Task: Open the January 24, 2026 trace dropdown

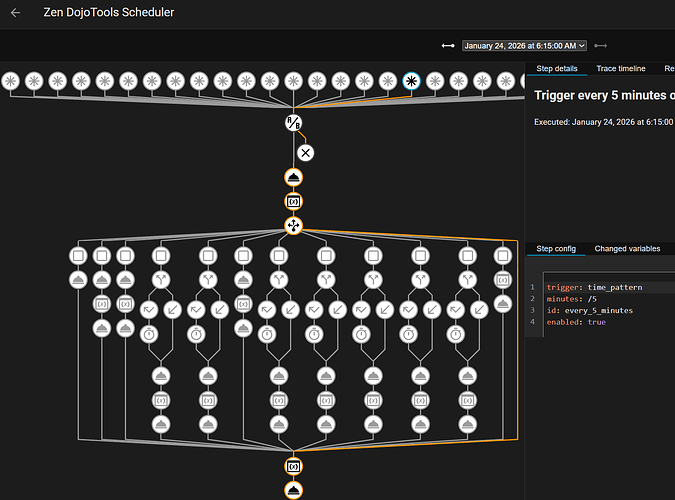Action: (524, 45)
